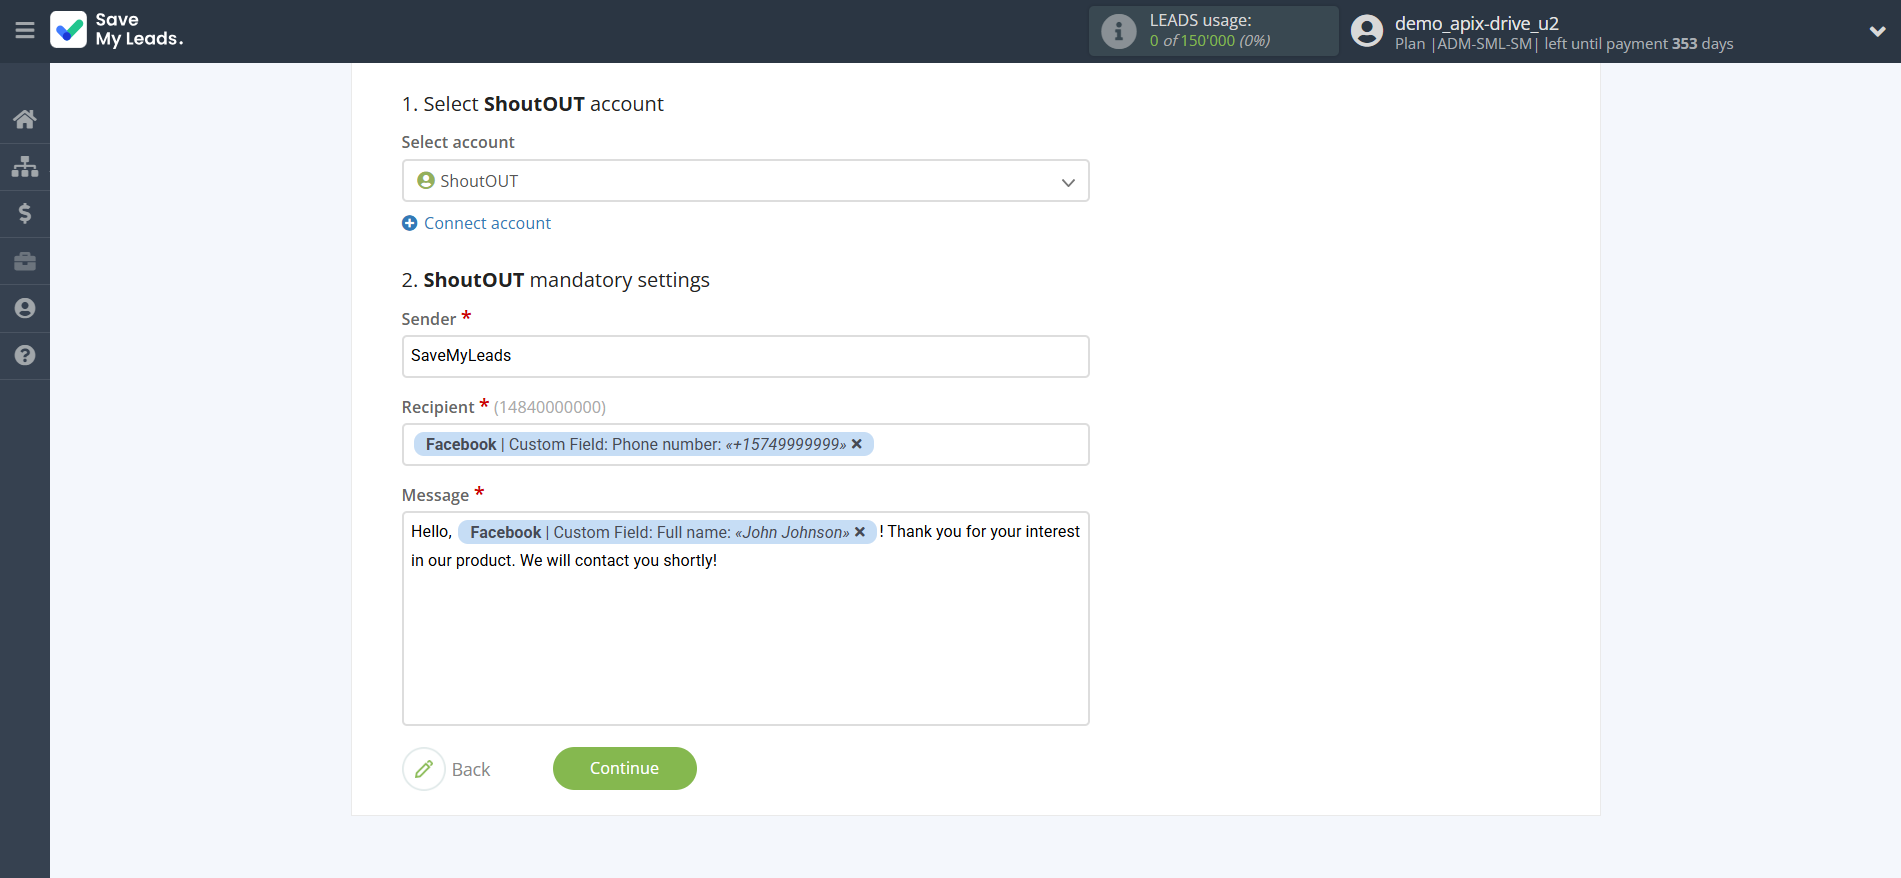Screen dimensions: 1901x878
Task: Open billing dollar icon in sidebar
Action: pyautogui.click(x=25, y=213)
